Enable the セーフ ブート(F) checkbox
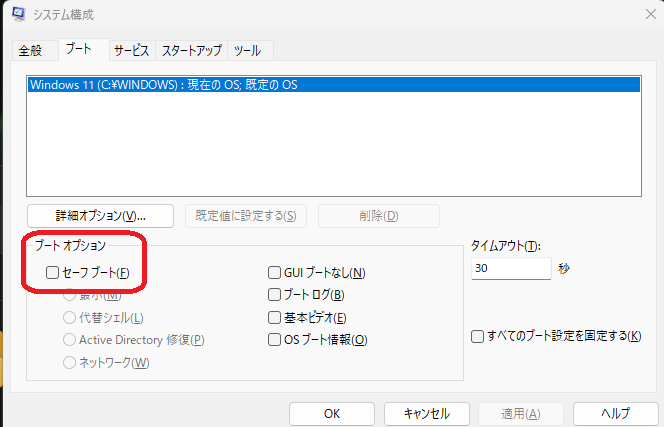The image size is (664, 427). pyautogui.click(x=53, y=272)
